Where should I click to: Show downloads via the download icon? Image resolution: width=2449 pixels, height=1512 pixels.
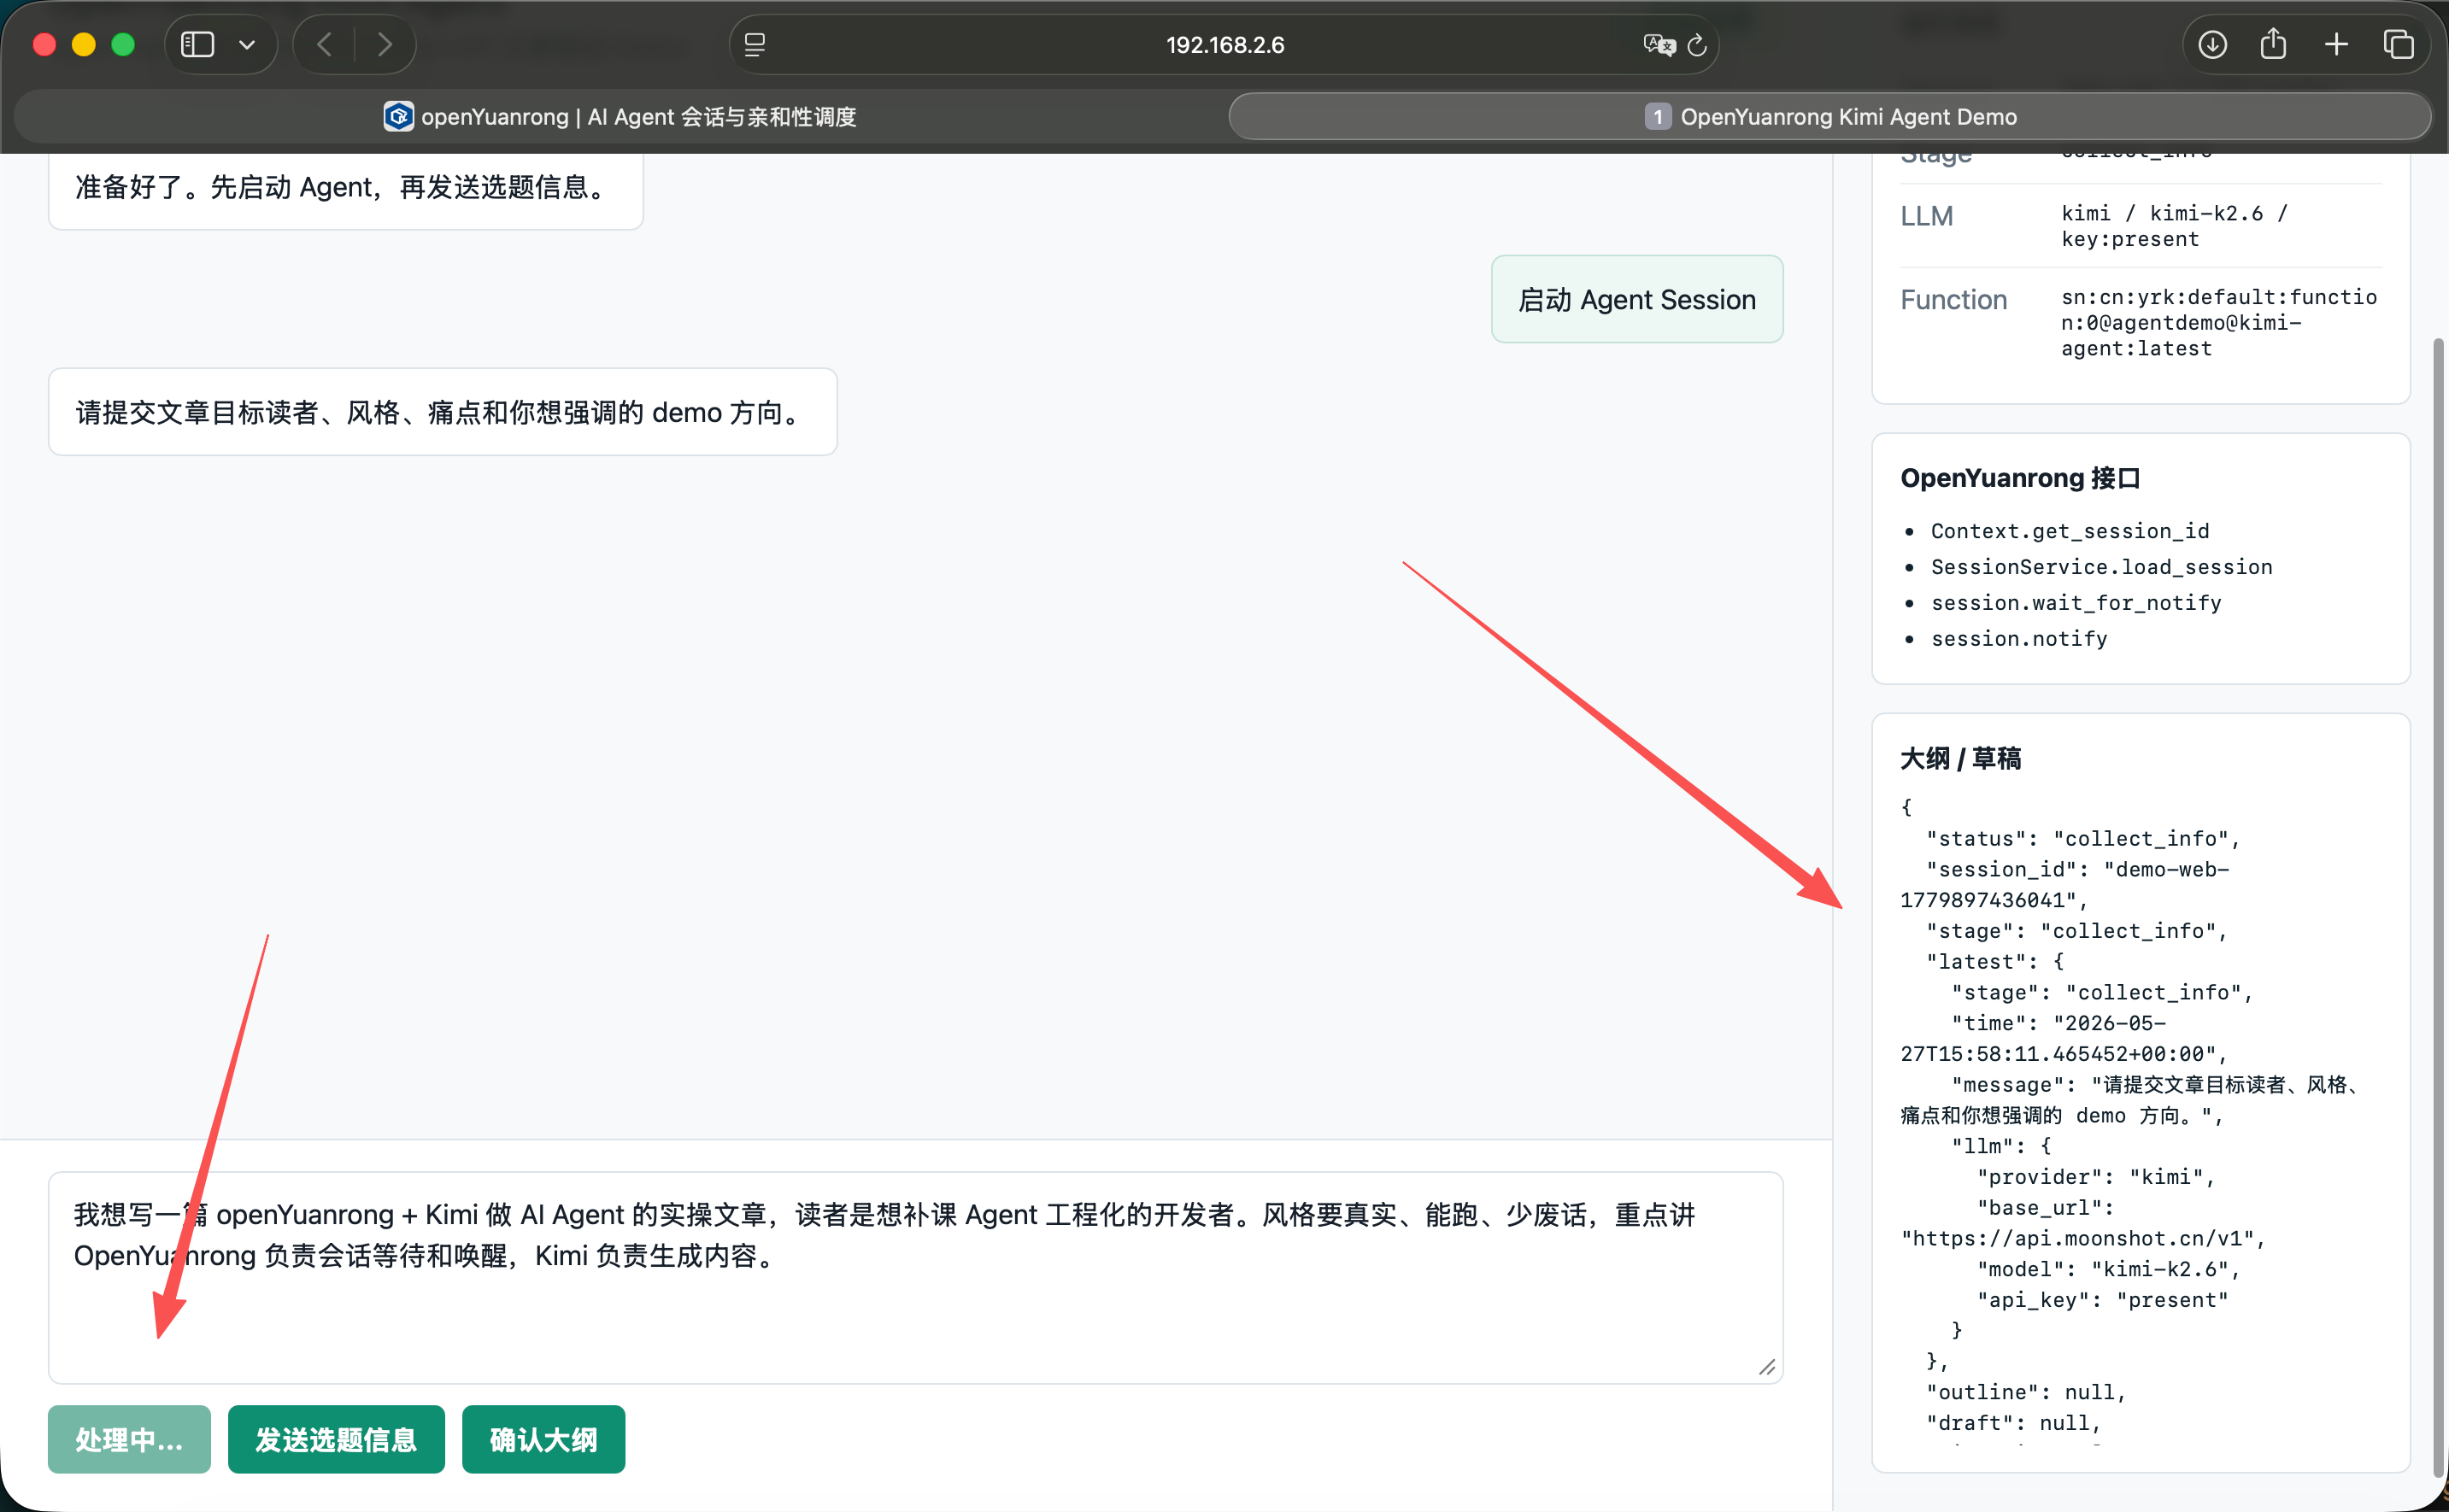pyautogui.click(x=2212, y=45)
